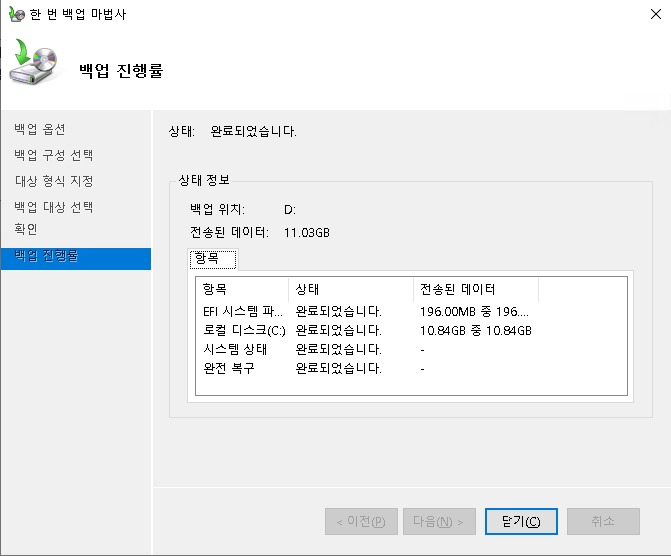This screenshot has height=556, width=671.
Task: Select the 시스템 상태 row
Action: [235, 349]
